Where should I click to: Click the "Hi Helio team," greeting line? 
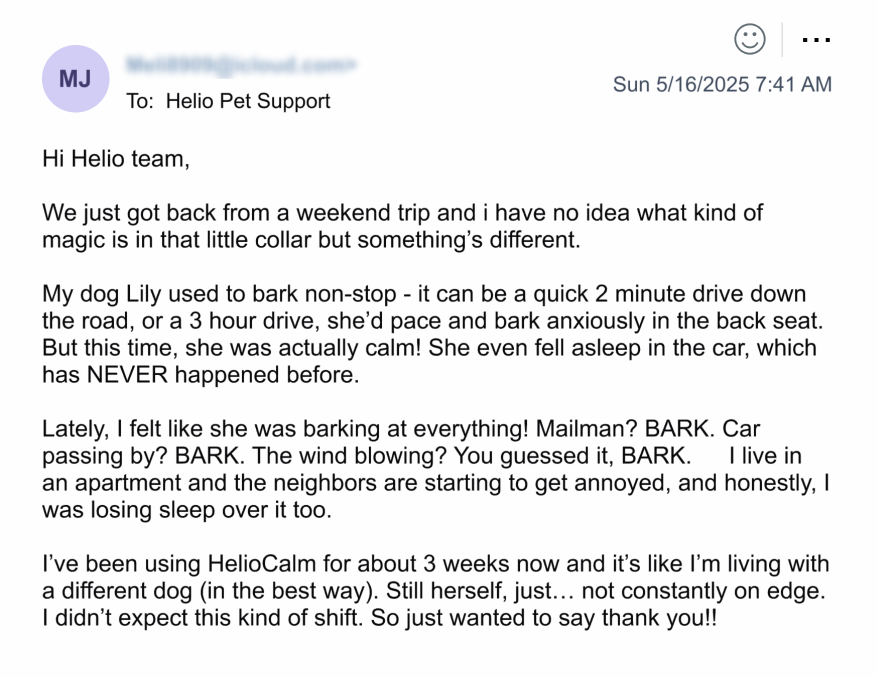tap(116, 158)
